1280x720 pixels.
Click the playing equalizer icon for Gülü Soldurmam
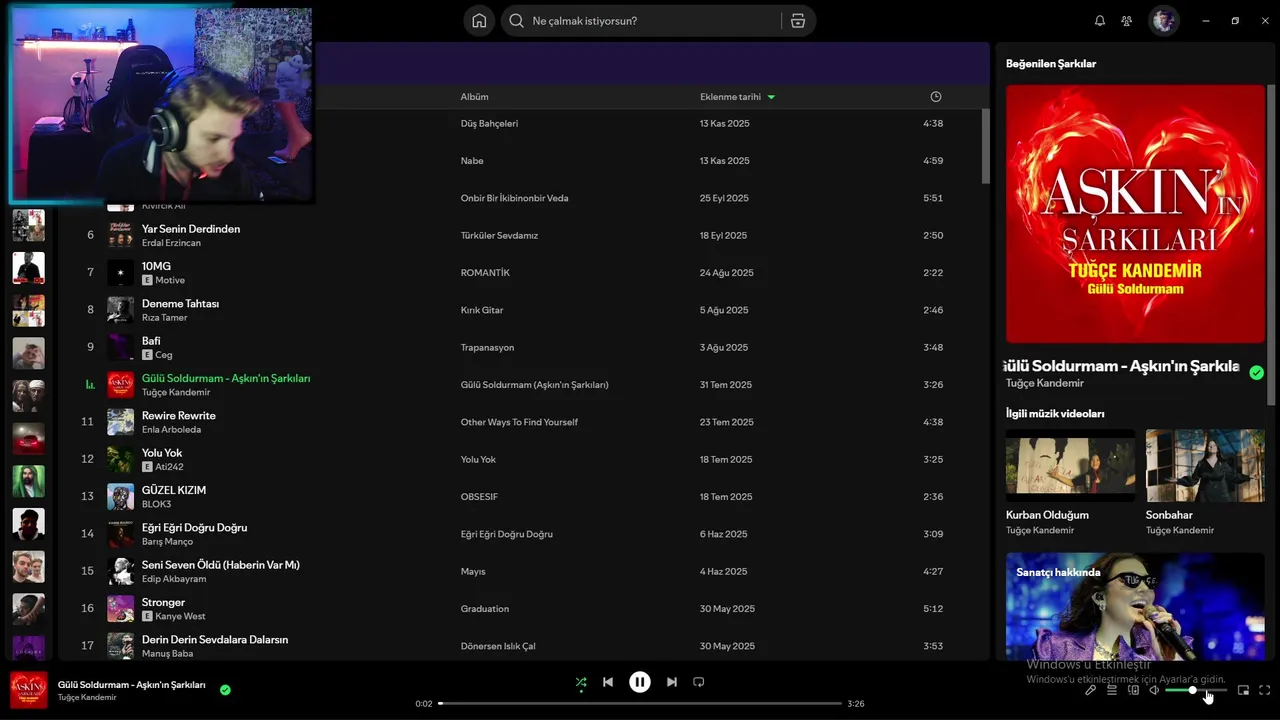[x=90, y=385]
